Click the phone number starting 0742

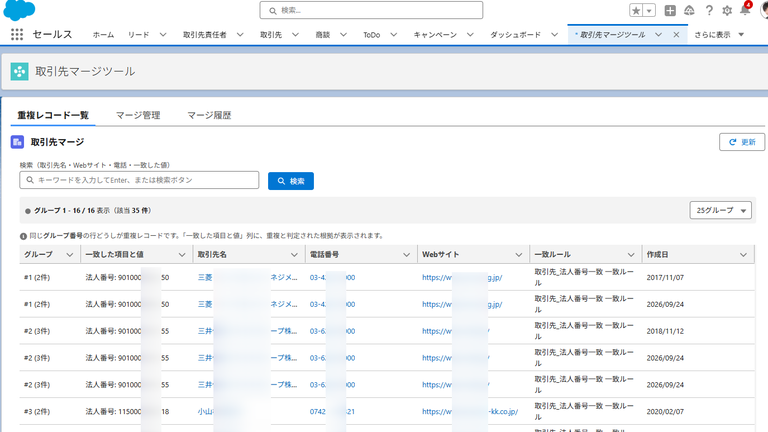pyautogui.click(x=332, y=412)
